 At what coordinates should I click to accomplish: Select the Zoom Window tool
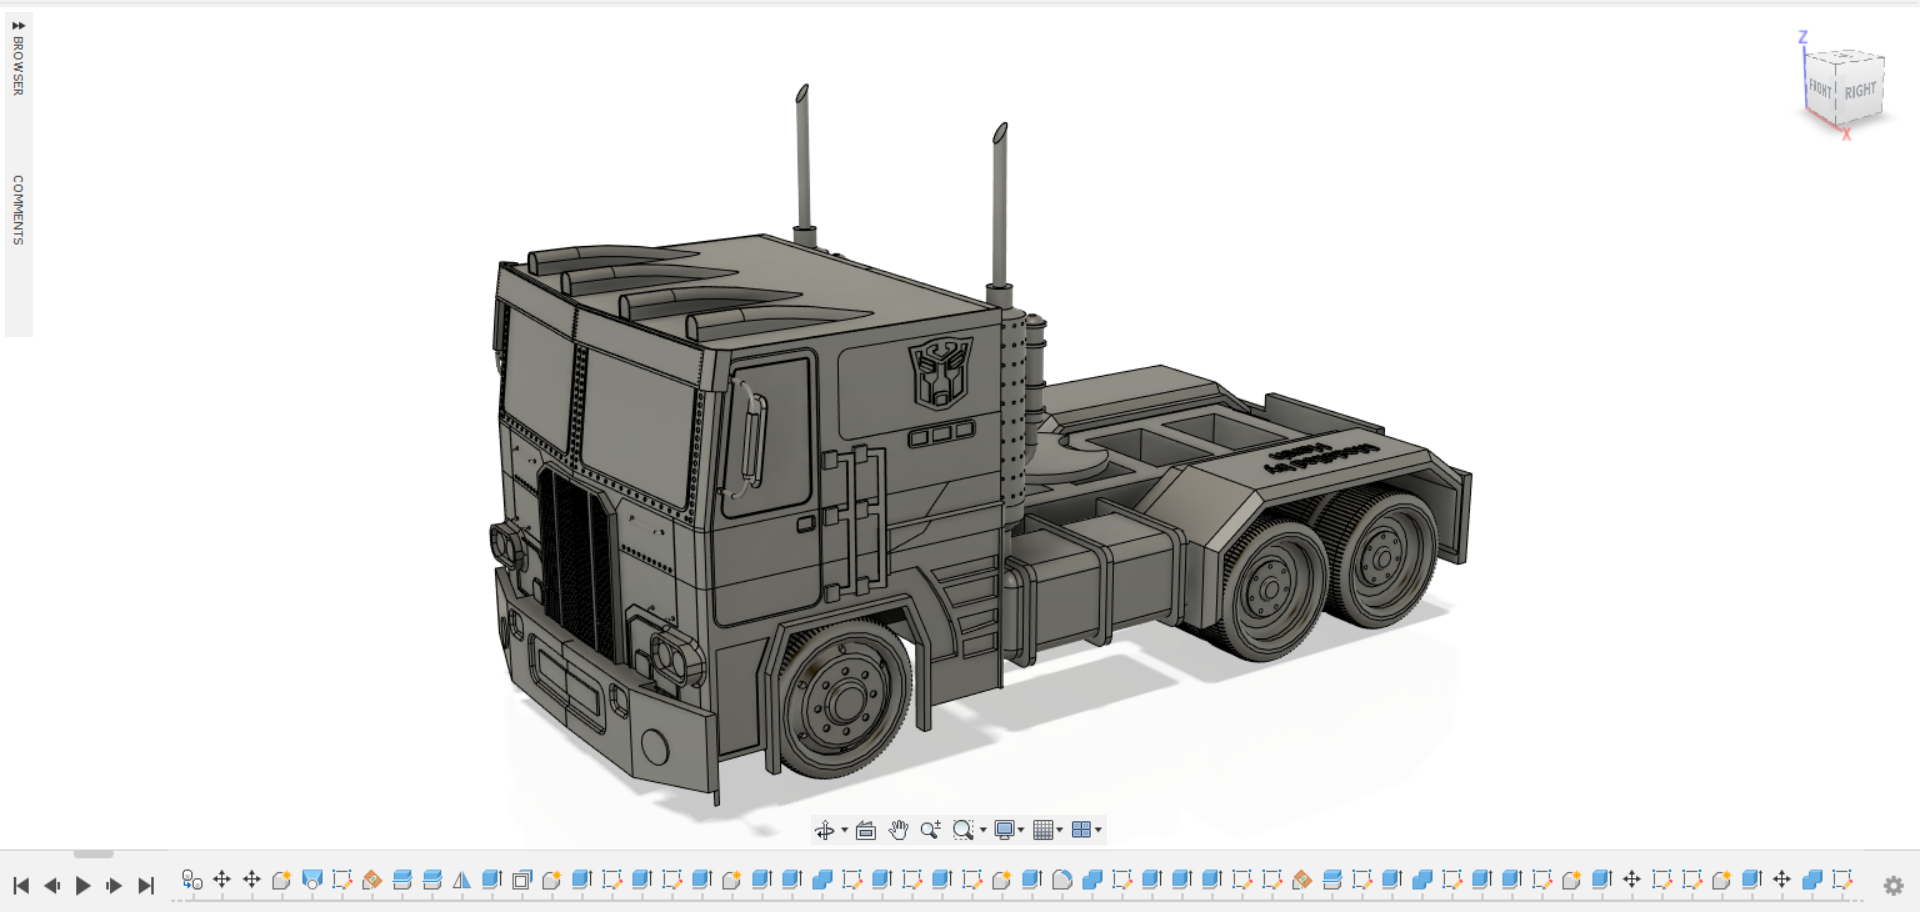[x=963, y=830]
